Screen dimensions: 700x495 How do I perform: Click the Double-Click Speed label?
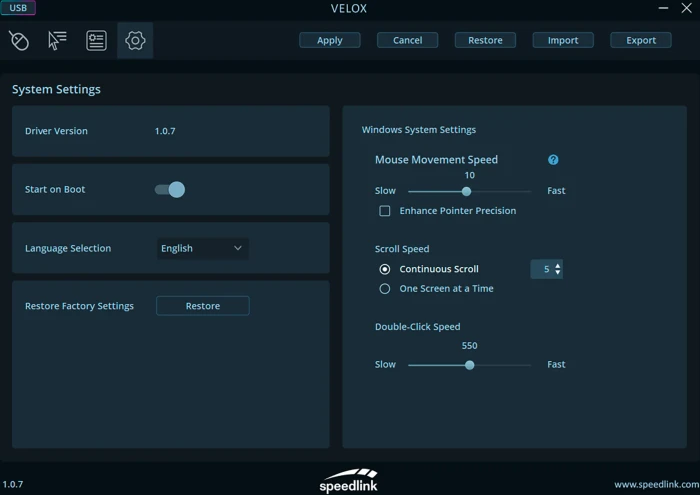(x=417, y=327)
